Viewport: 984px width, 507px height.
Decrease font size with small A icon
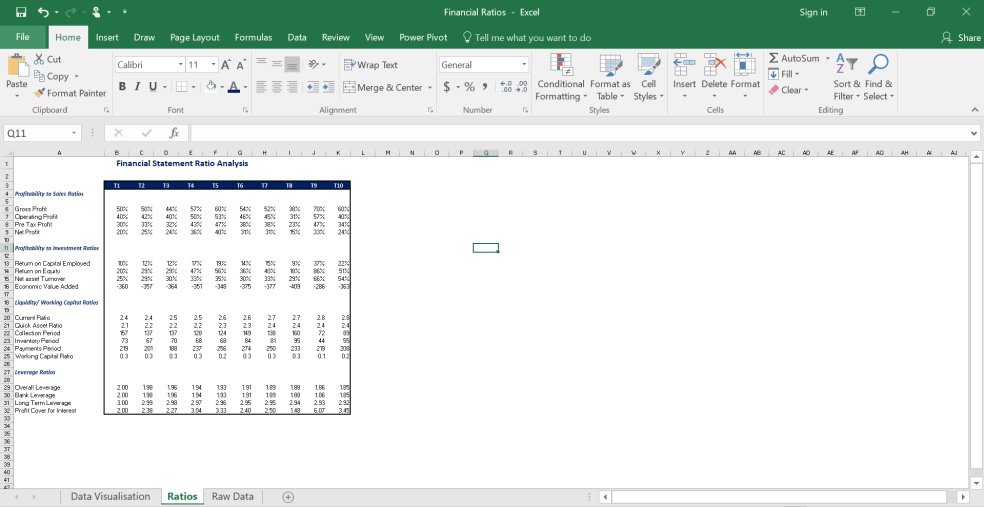(241, 65)
